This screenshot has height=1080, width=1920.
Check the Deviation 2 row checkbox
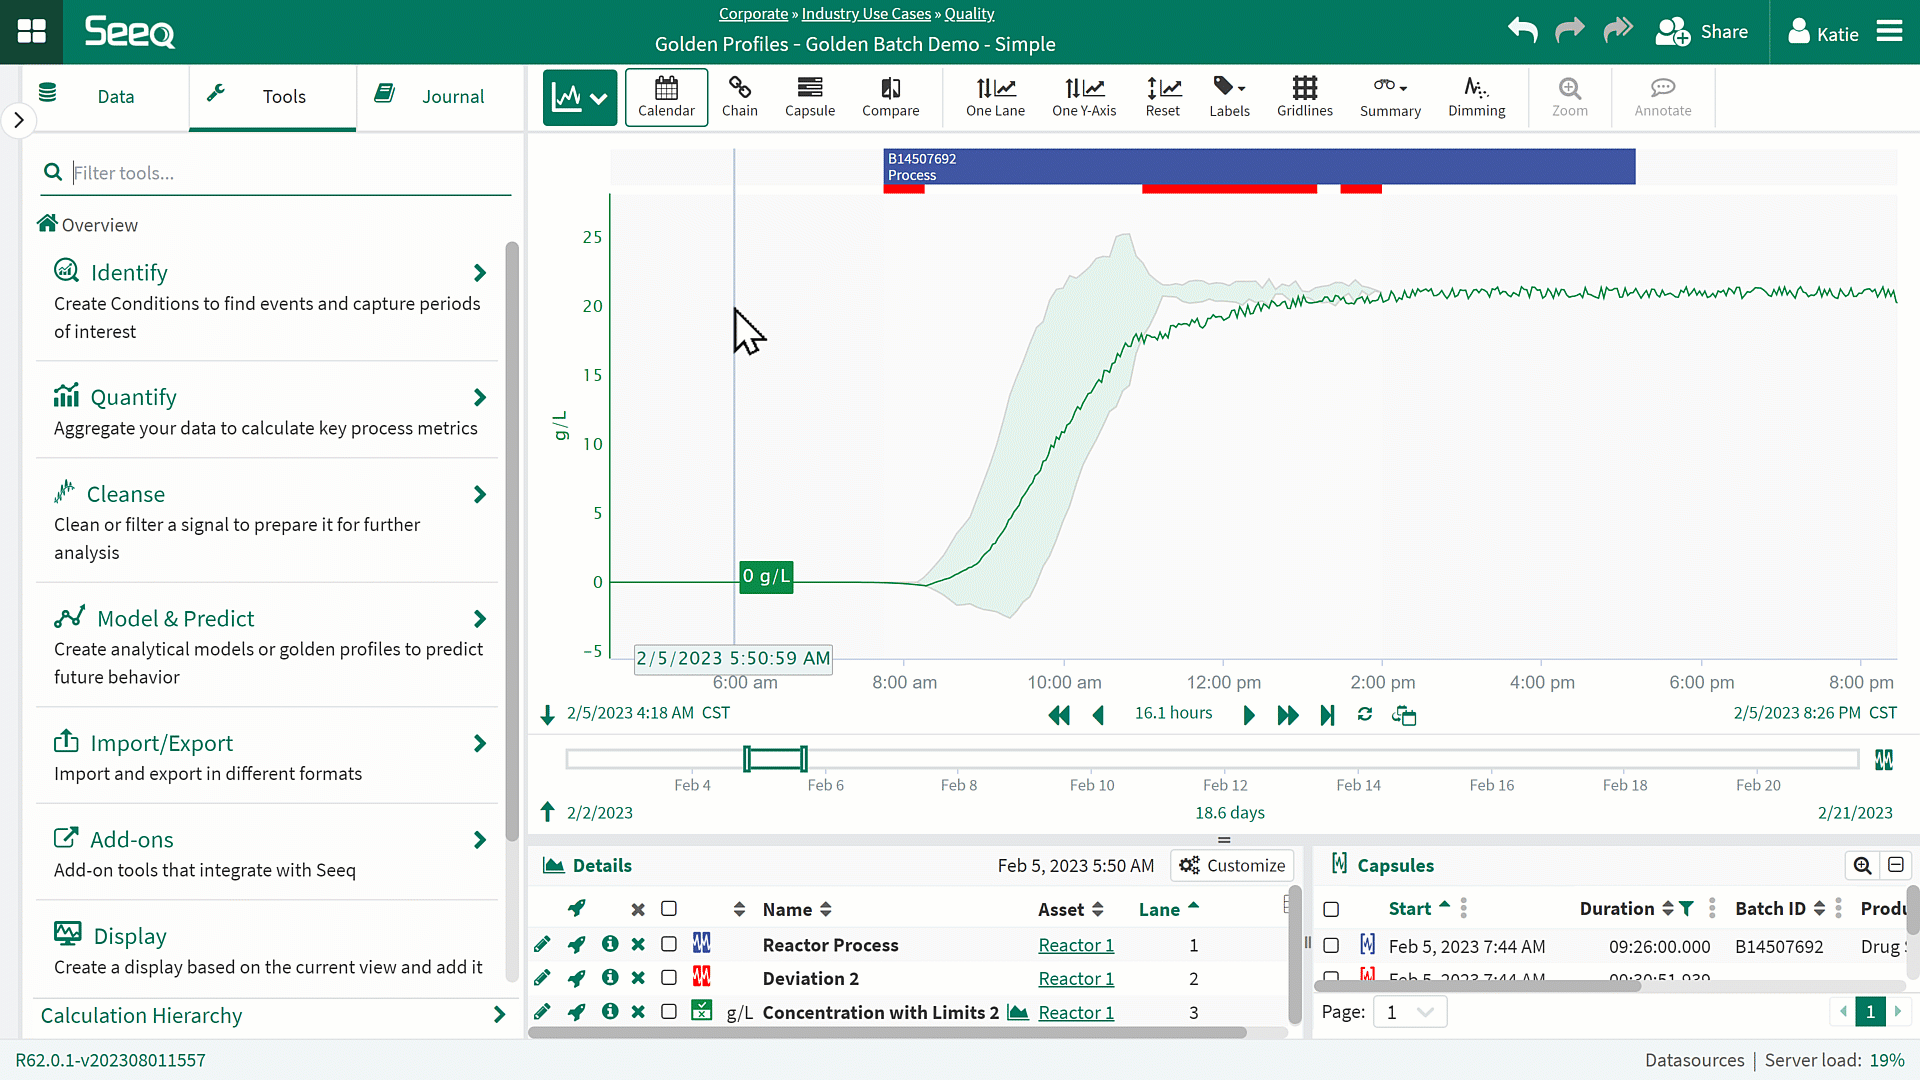point(669,978)
